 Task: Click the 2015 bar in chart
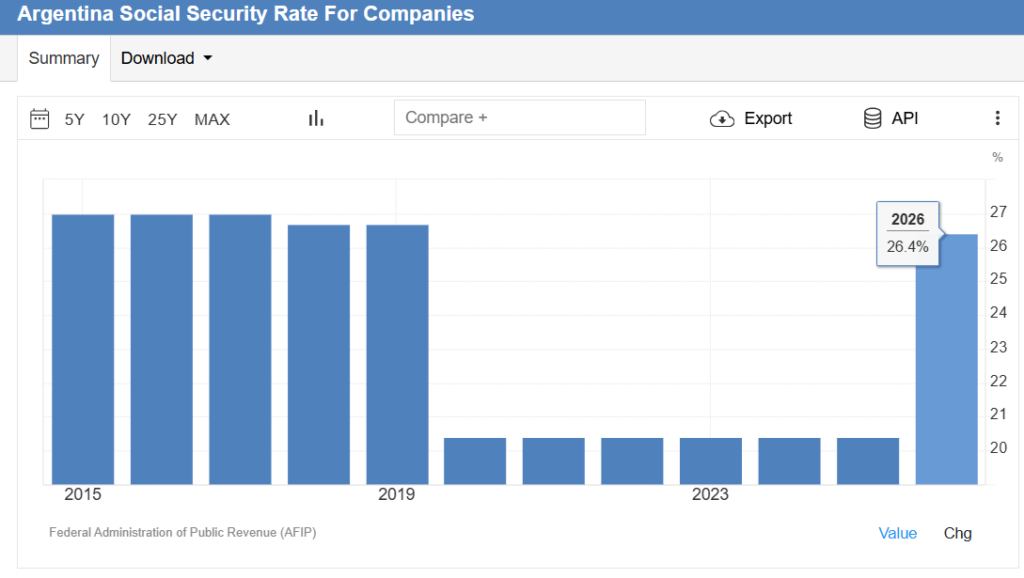[x=83, y=350]
